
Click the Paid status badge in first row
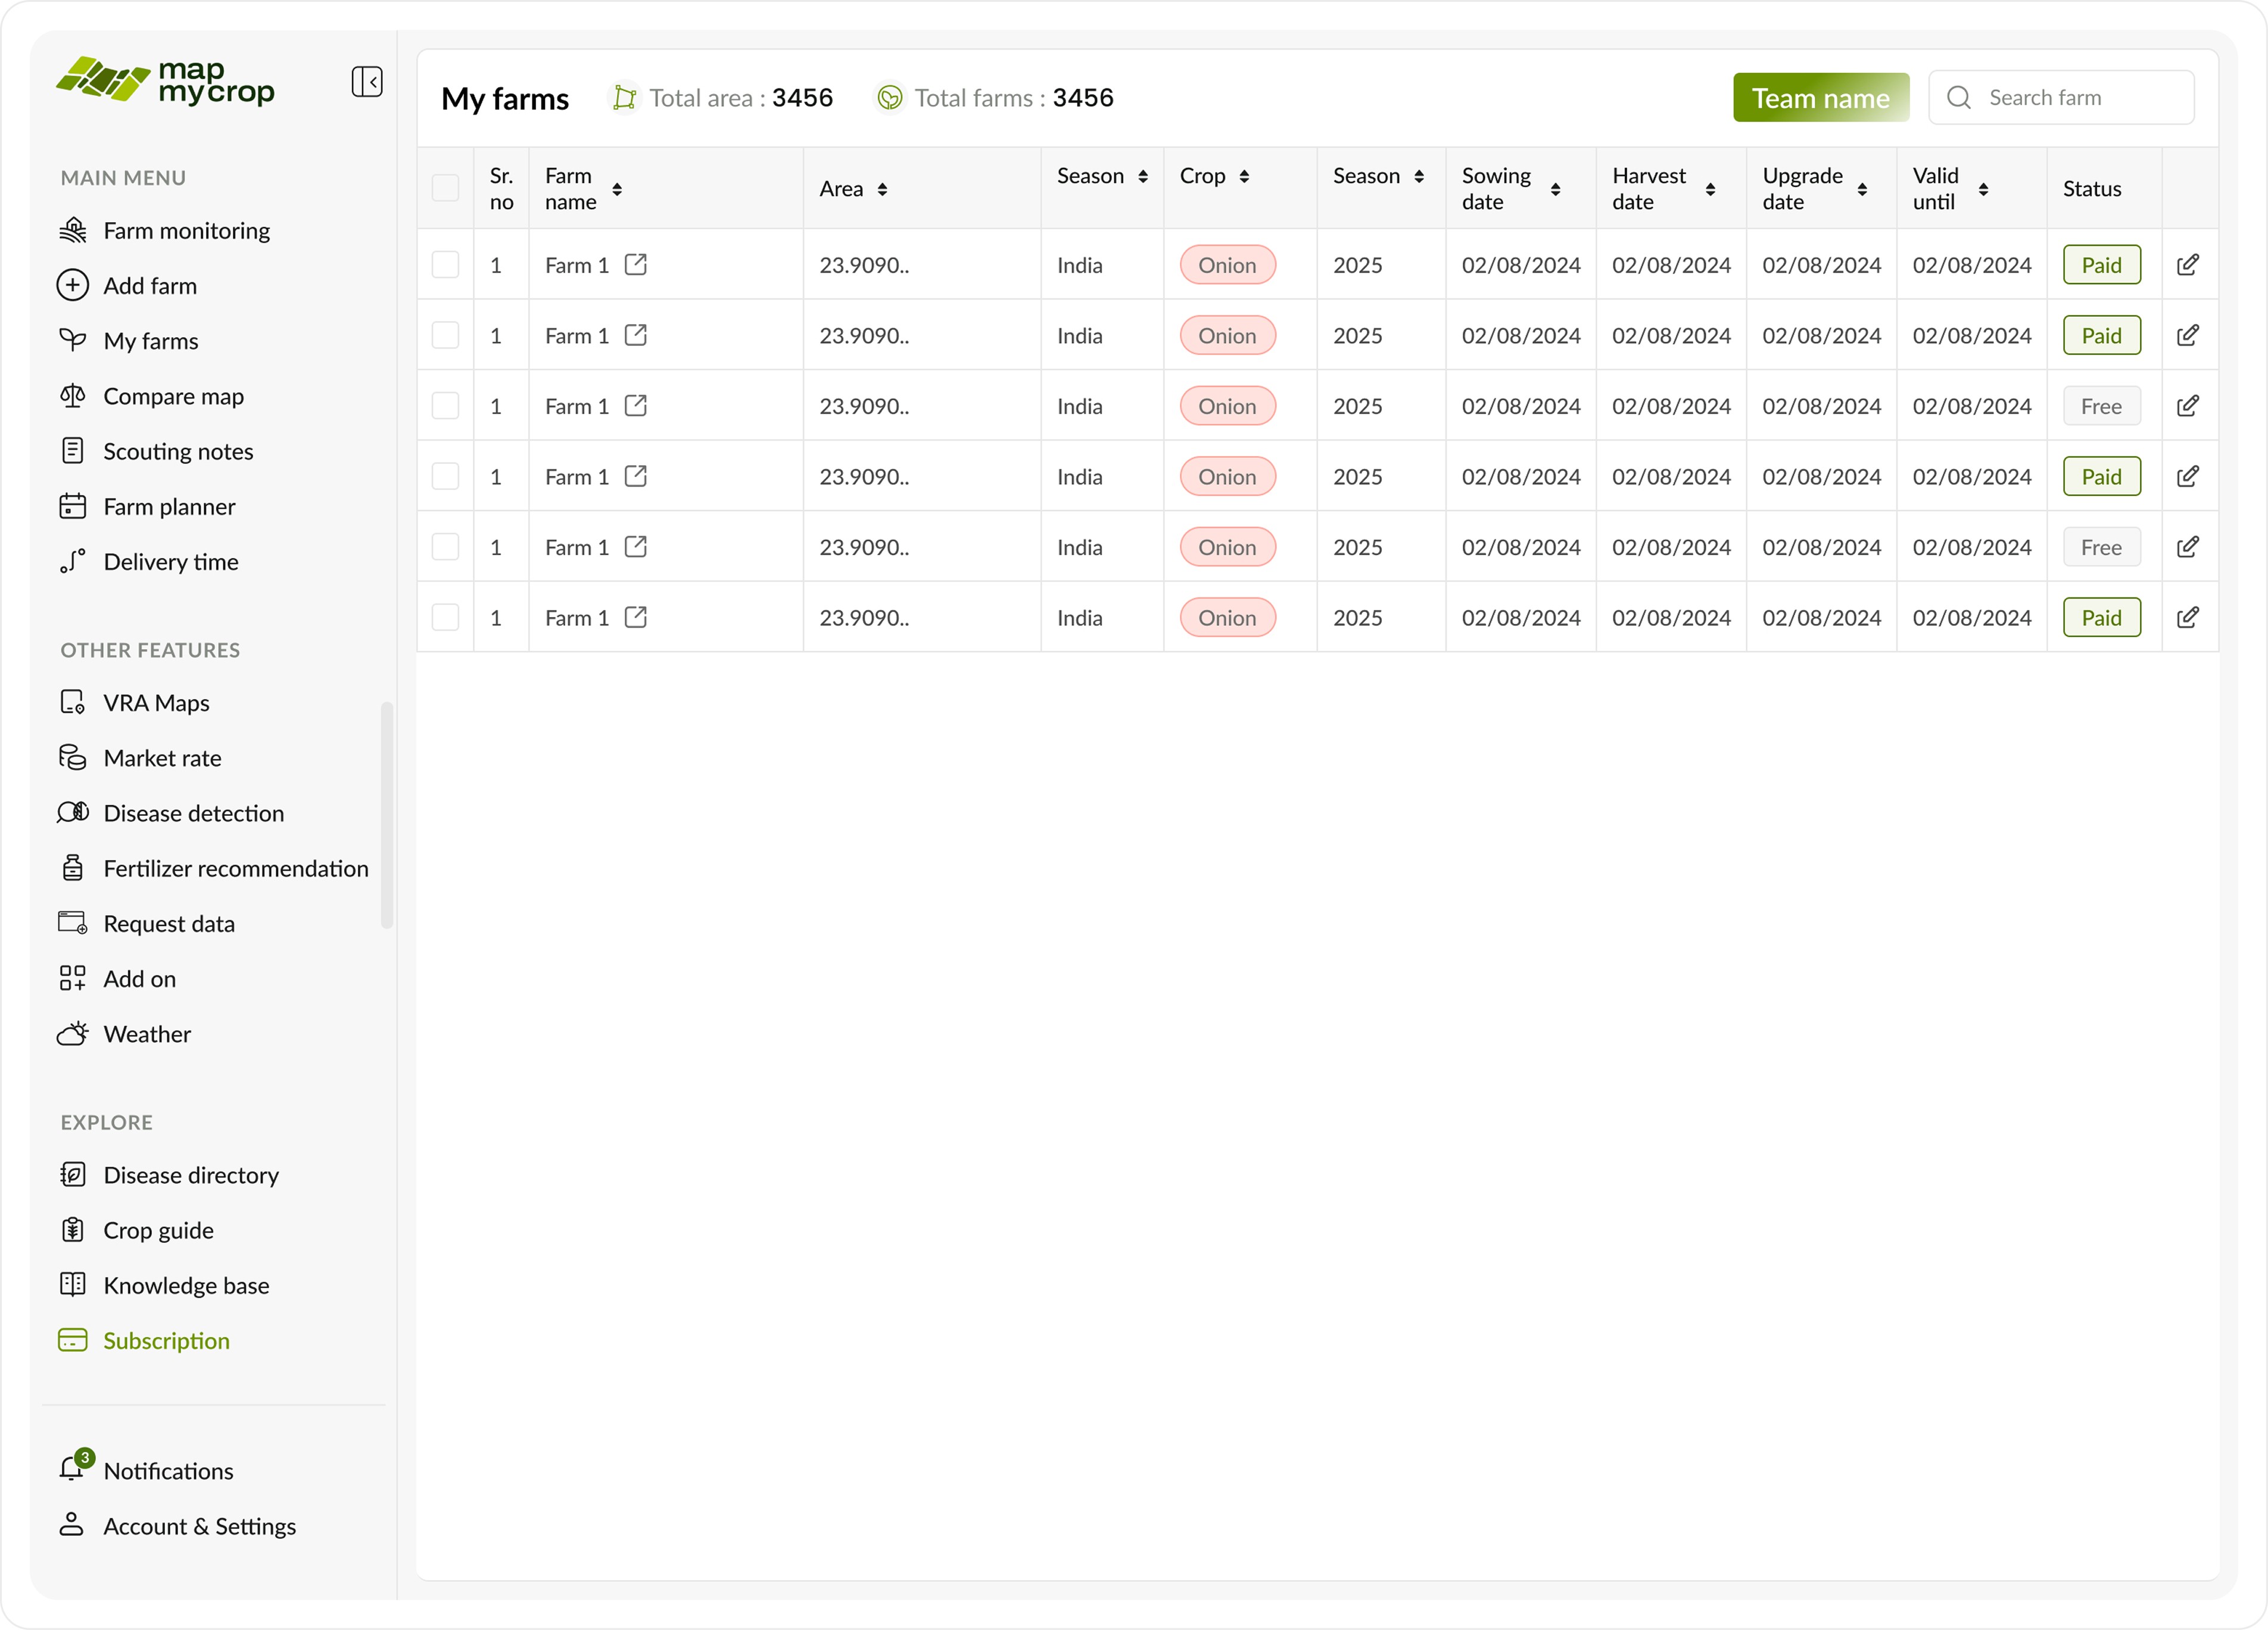pos(2101,265)
